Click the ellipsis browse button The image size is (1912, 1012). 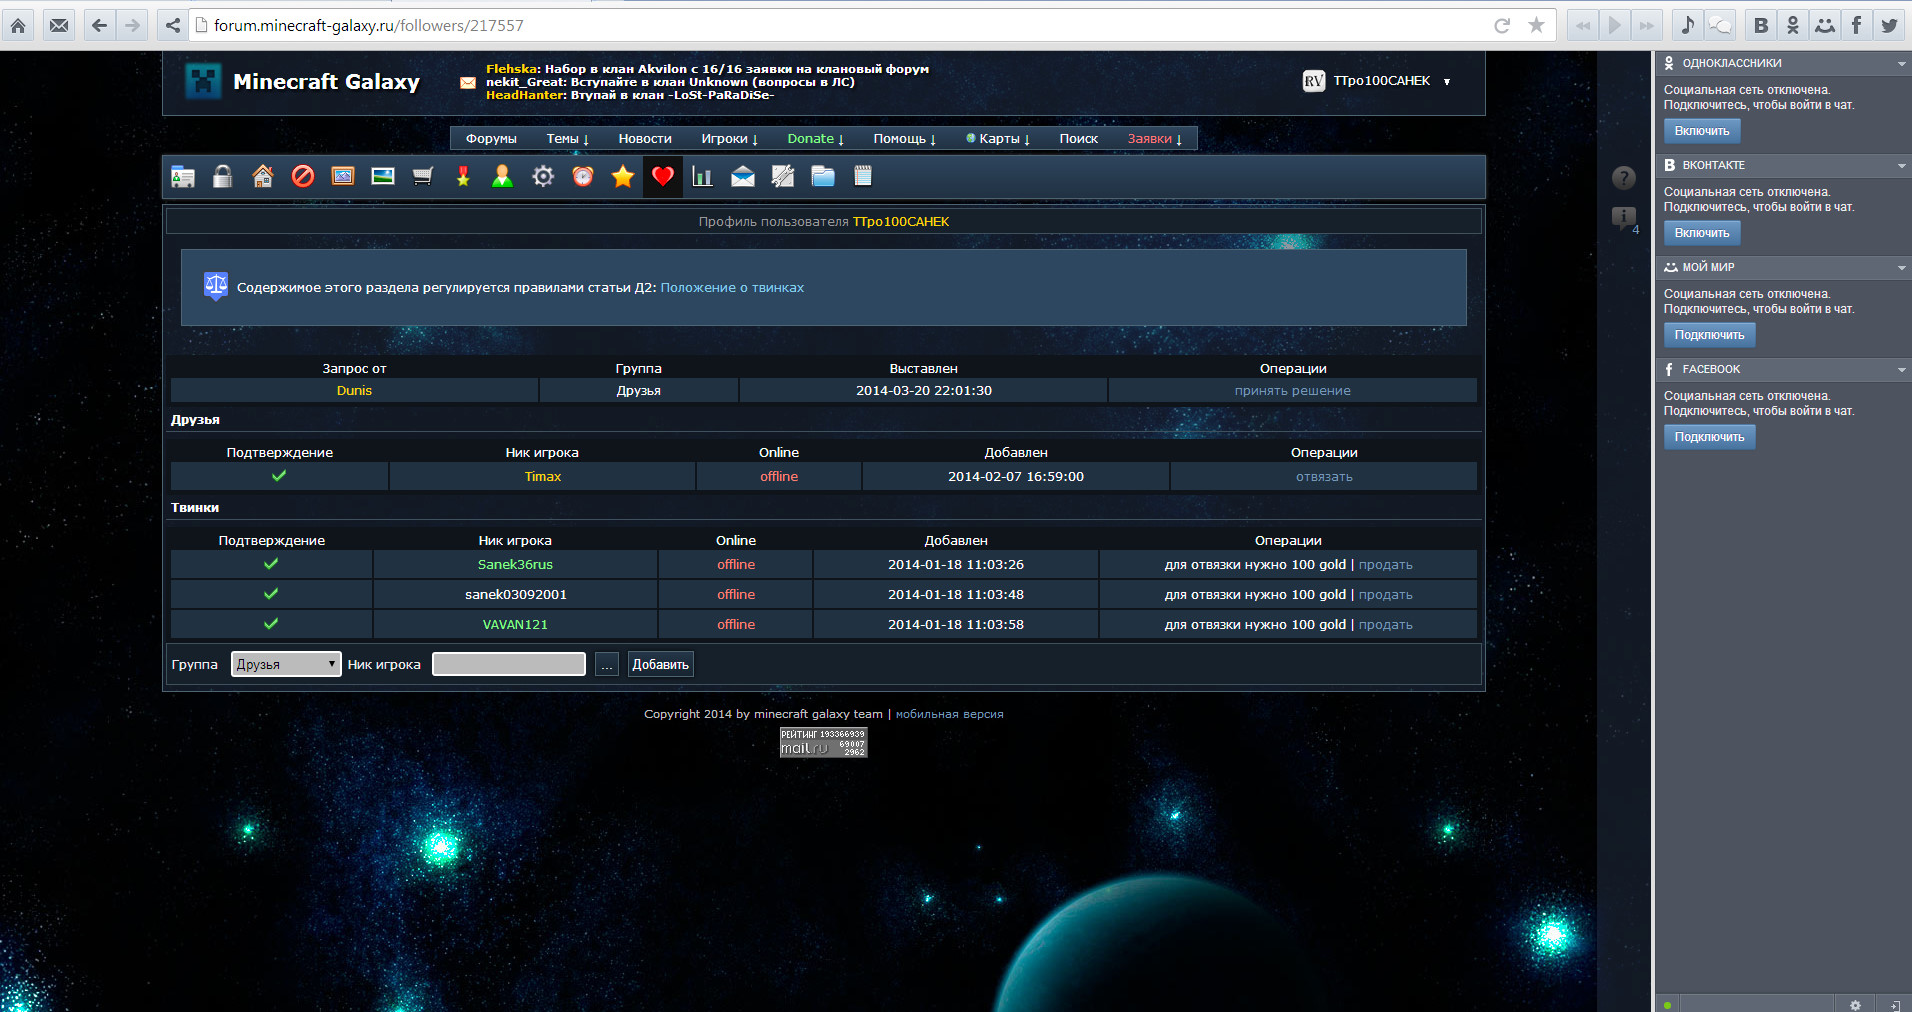pyautogui.click(x=607, y=664)
